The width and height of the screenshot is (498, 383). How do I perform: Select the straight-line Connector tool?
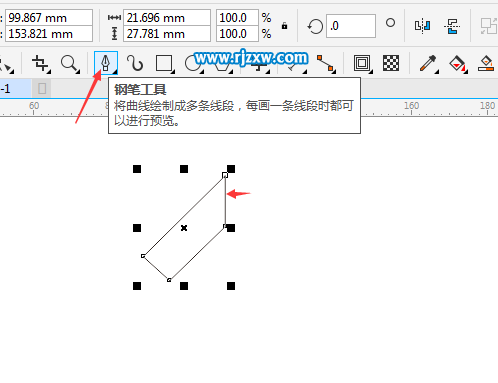[326, 63]
